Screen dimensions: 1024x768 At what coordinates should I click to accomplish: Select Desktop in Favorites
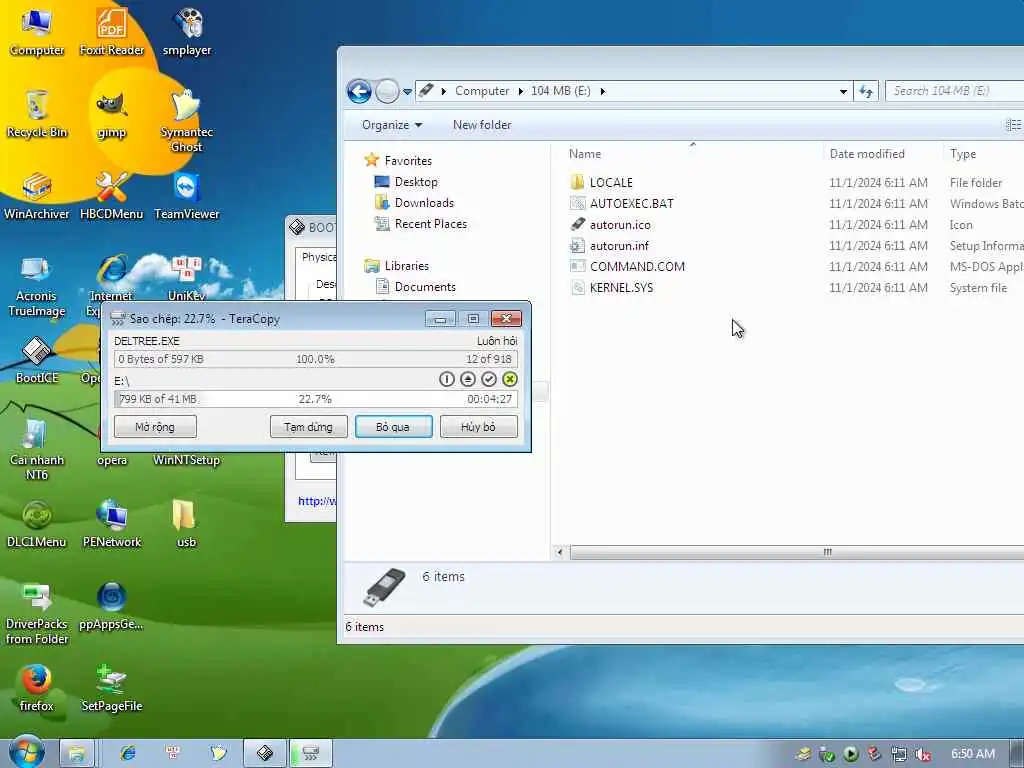coord(415,182)
